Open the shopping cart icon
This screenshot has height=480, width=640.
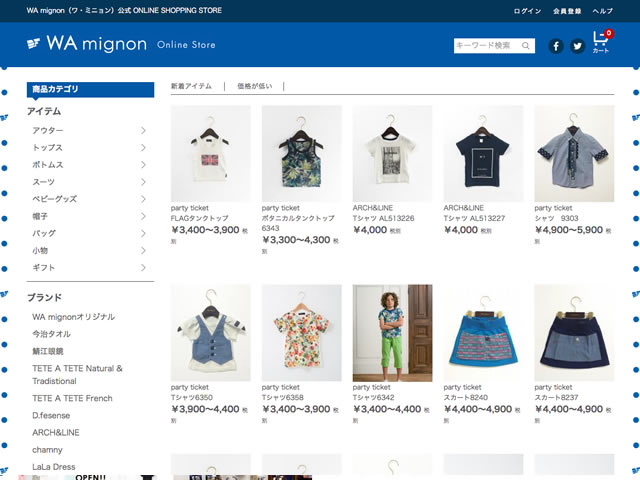click(601, 42)
